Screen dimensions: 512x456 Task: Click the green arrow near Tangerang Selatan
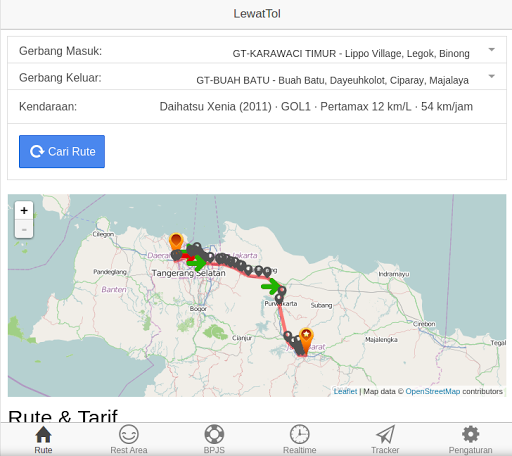click(x=197, y=263)
